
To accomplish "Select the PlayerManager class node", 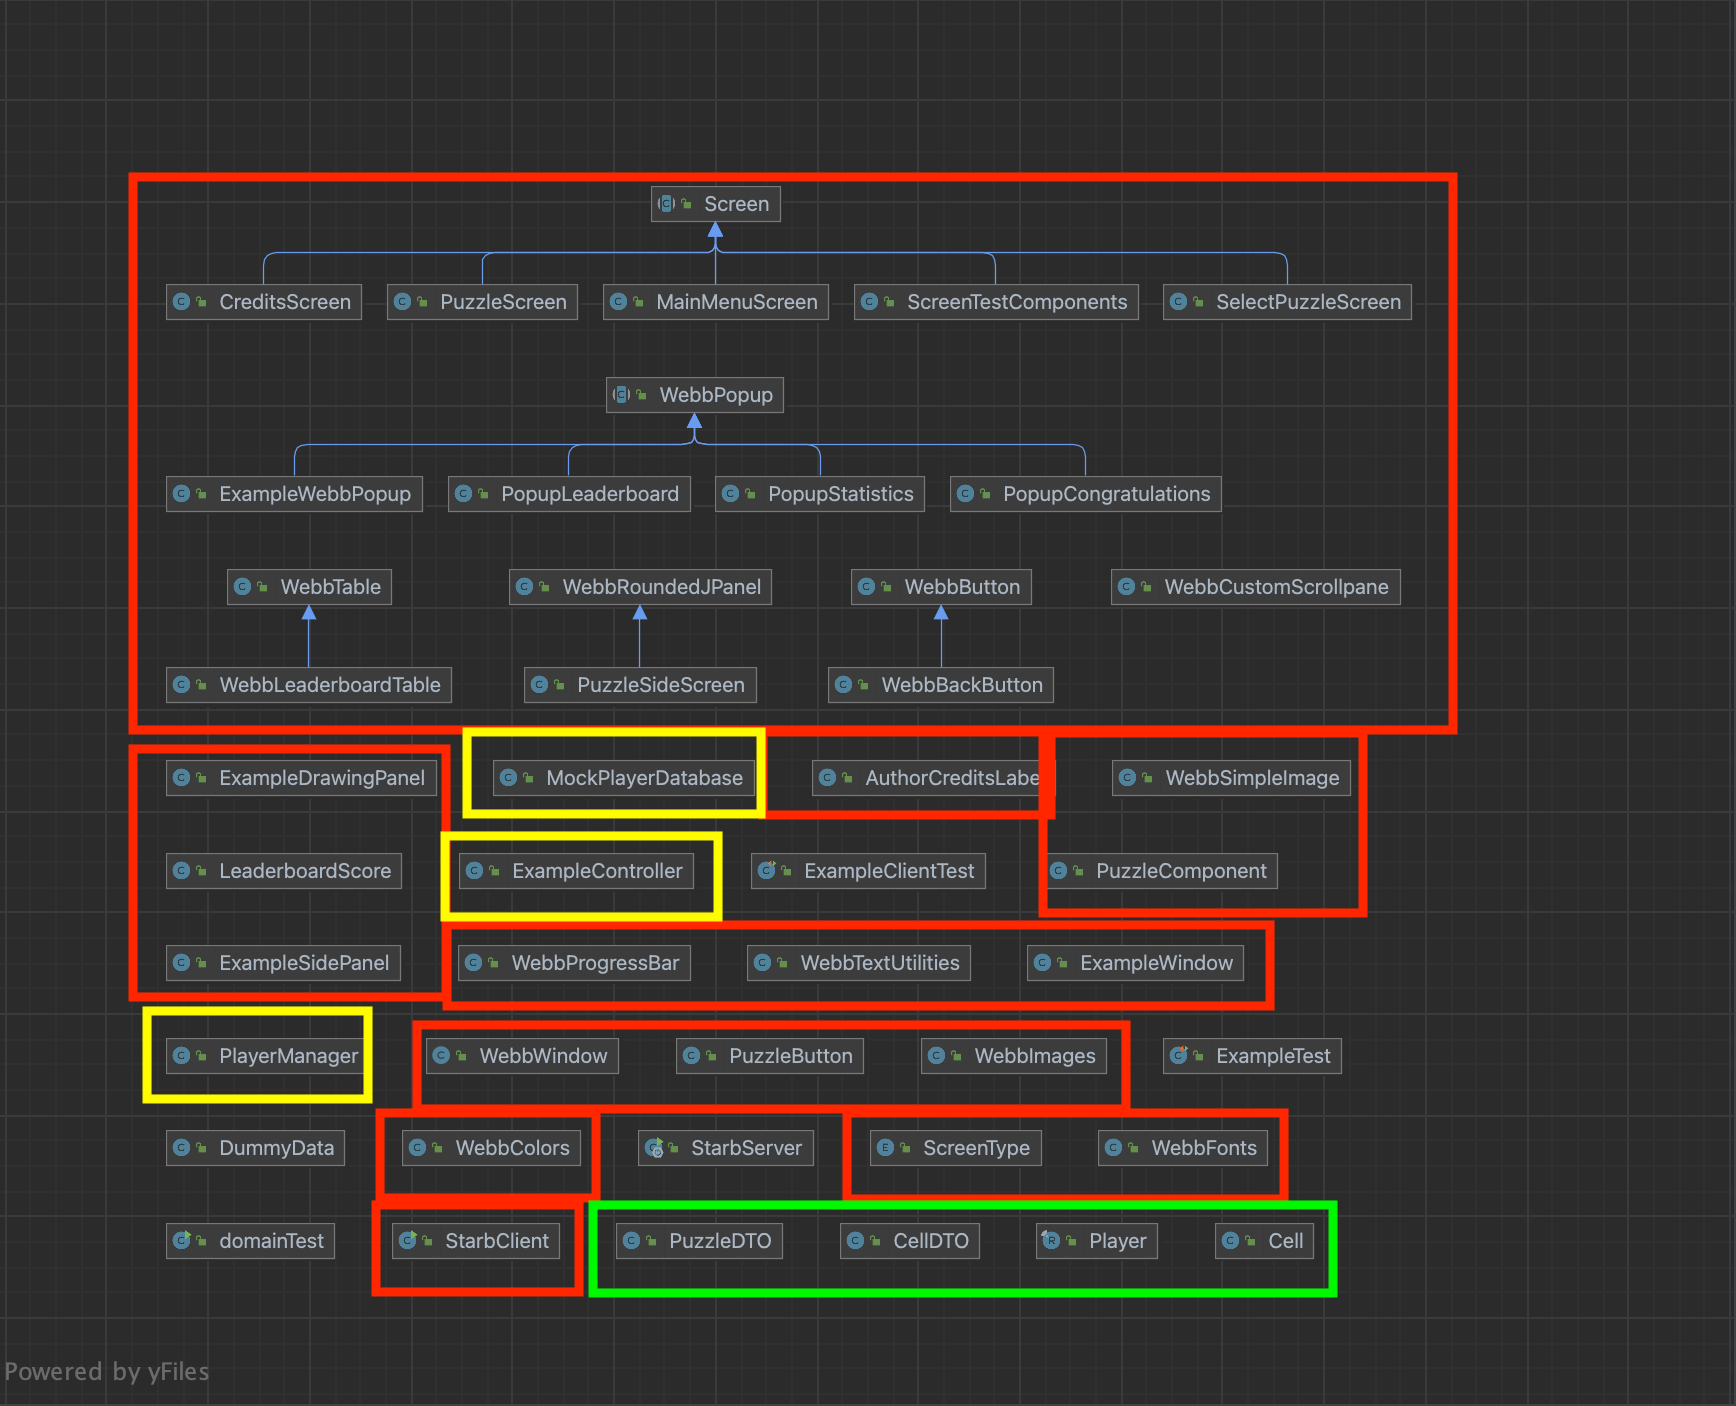I will pyautogui.click(x=267, y=1056).
